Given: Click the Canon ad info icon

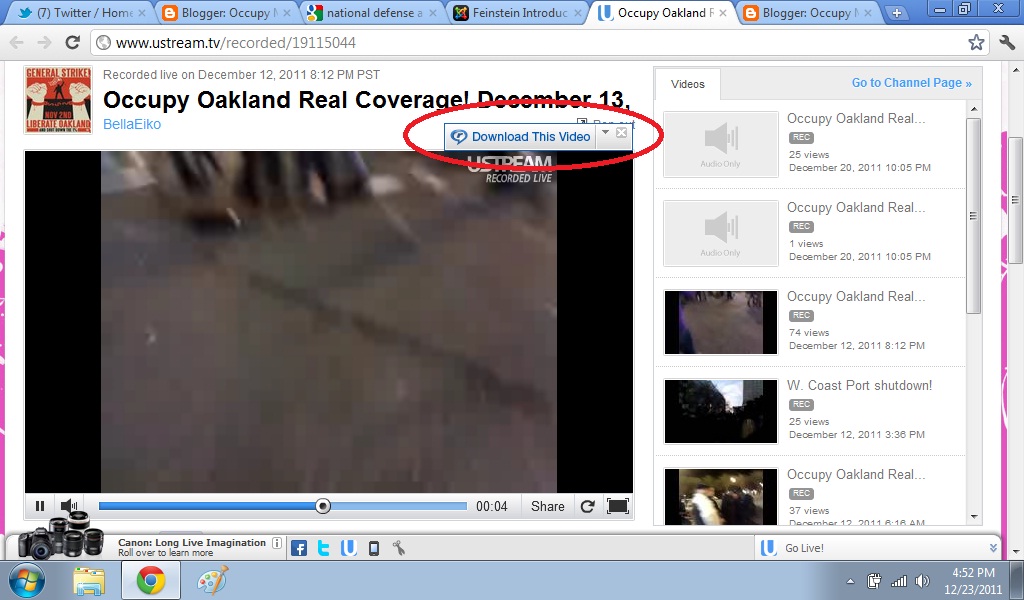Looking at the screenshot, I should click(277, 543).
